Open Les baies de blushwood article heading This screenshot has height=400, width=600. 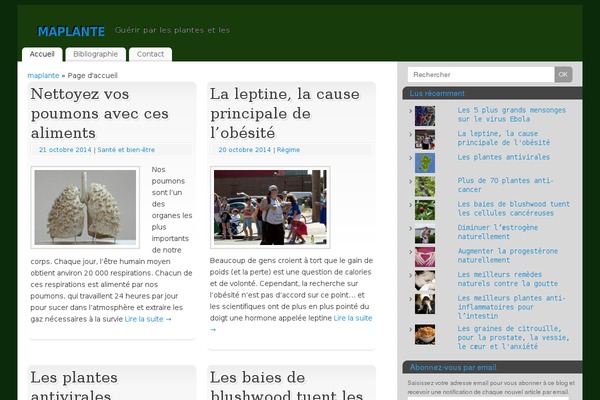point(286,386)
